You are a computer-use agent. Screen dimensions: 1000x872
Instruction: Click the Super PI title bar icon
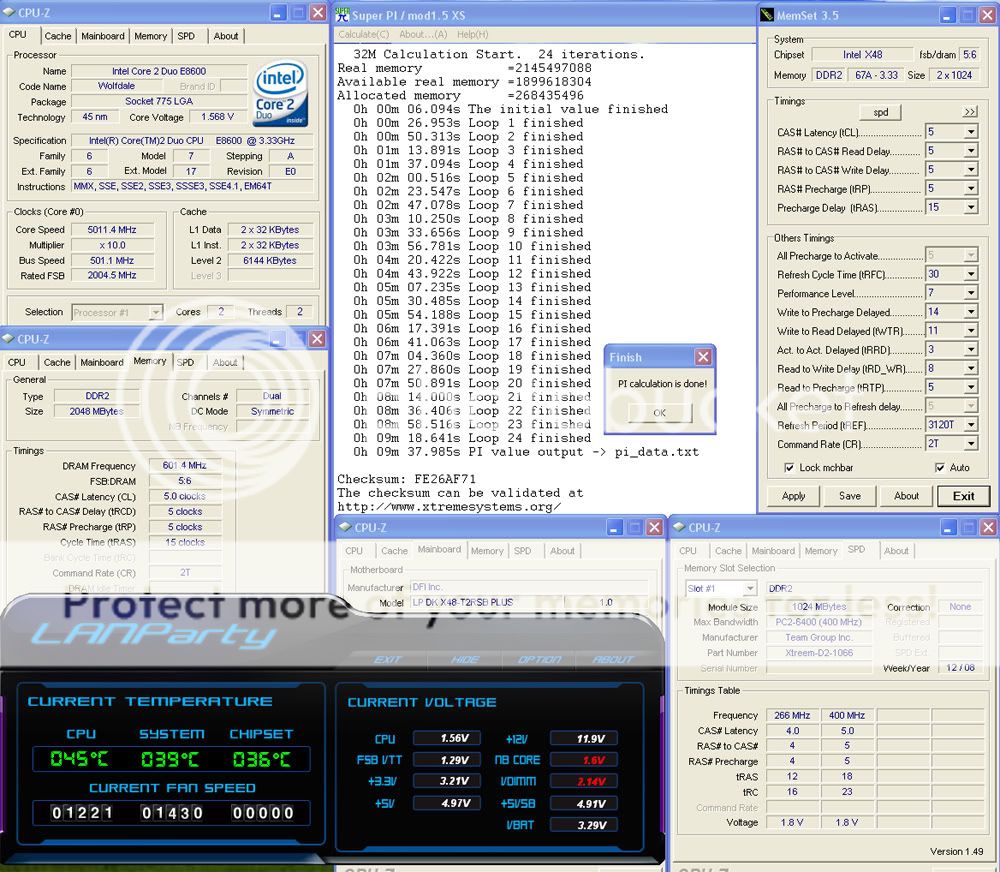point(342,15)
